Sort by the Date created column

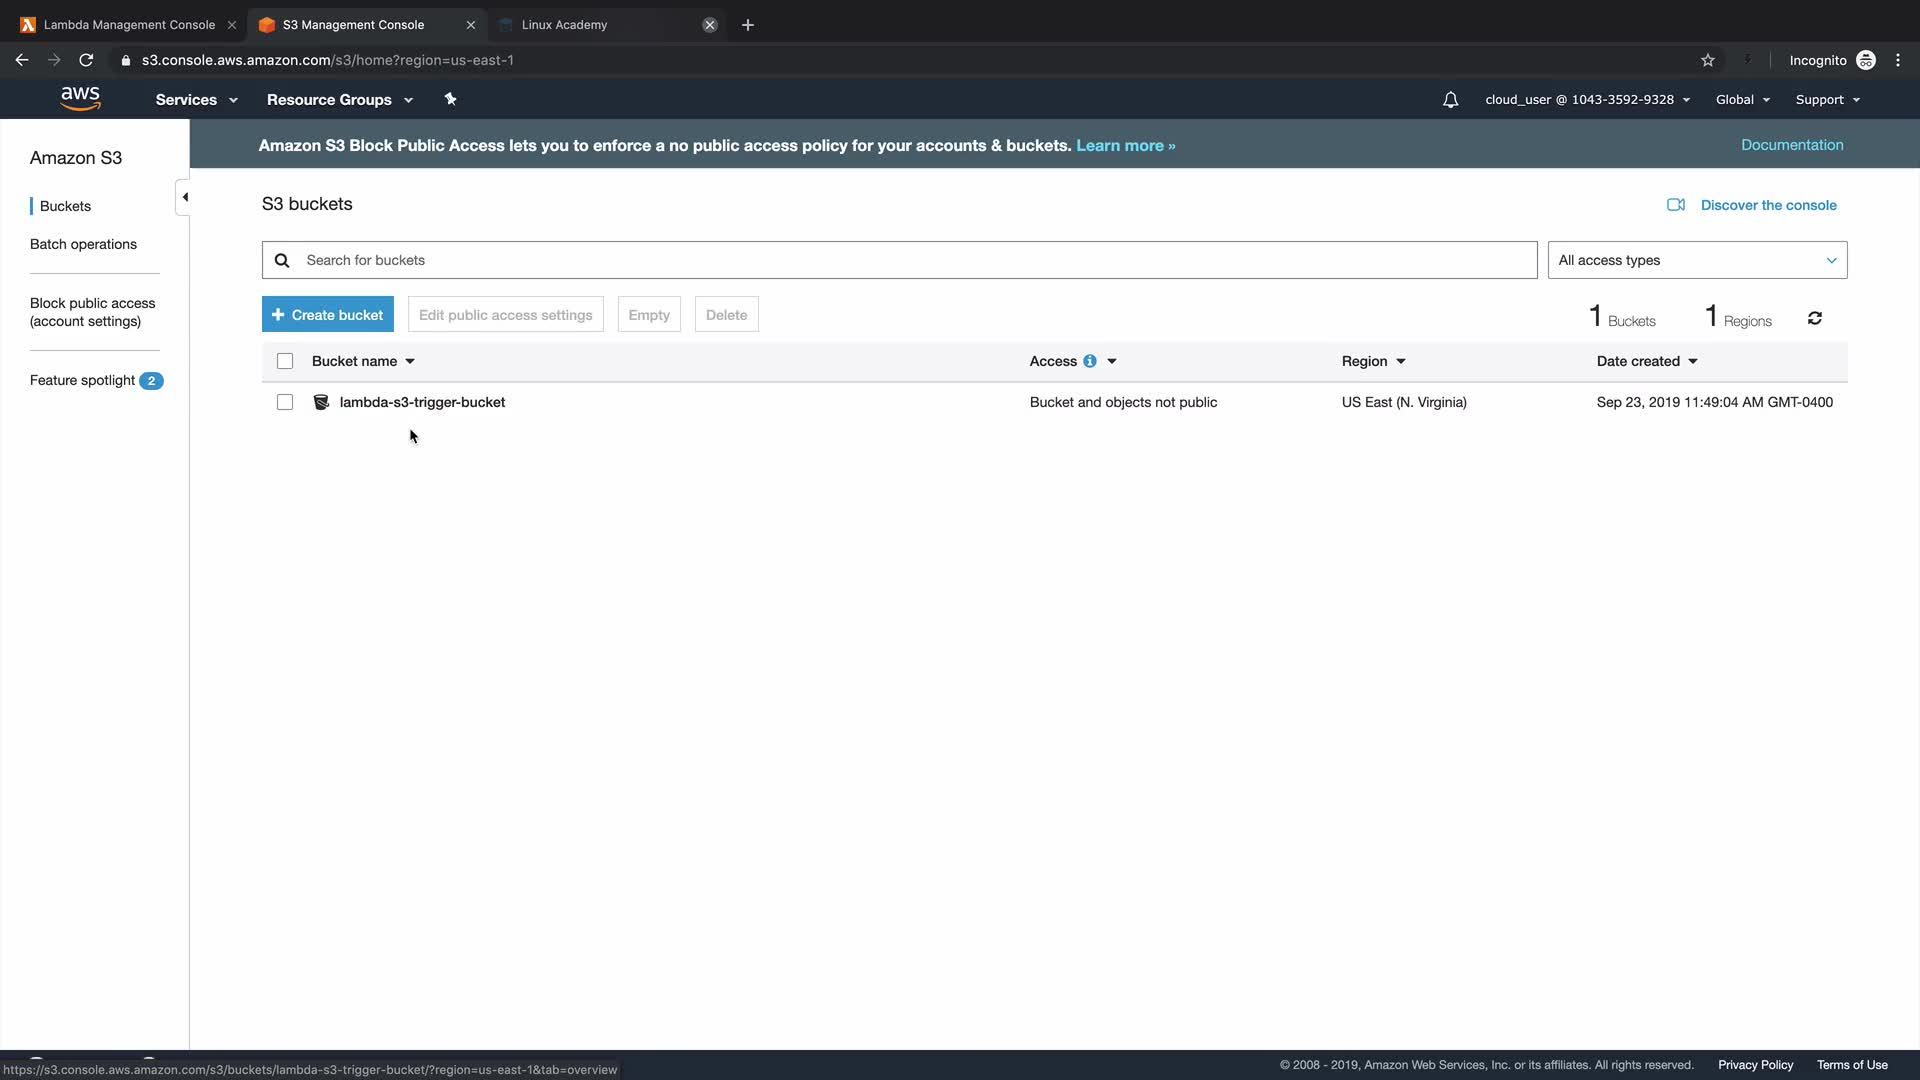1646,361
